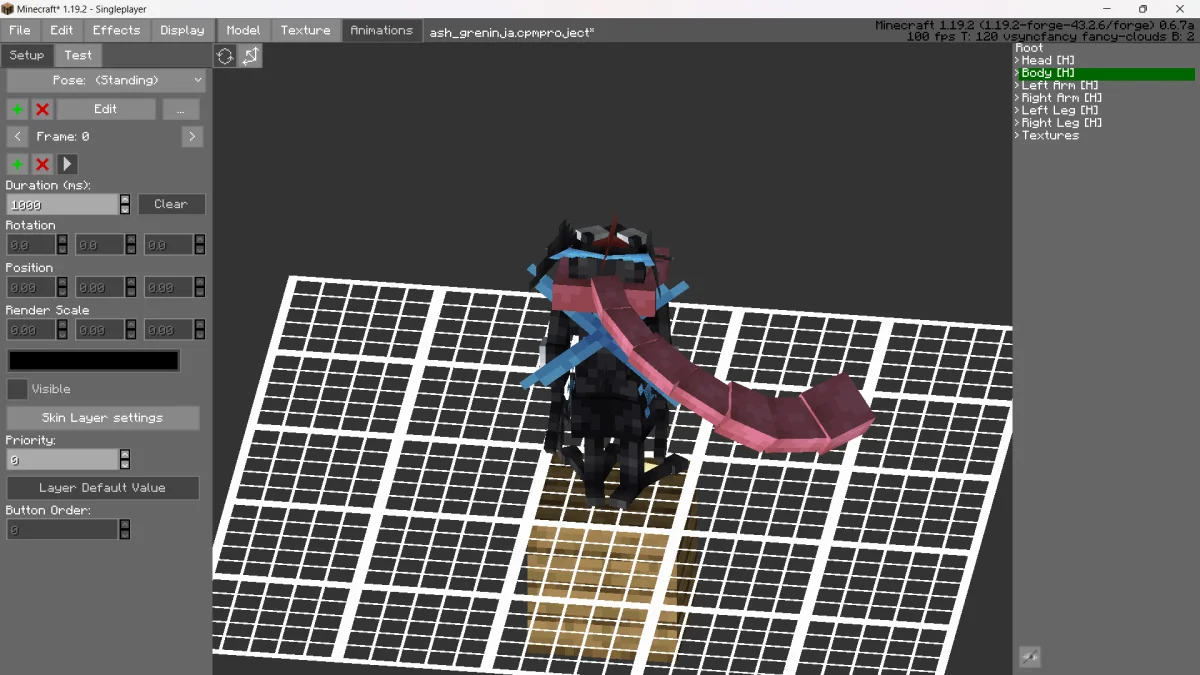The image size is (1200, 675).
Task: Toggle the Visible checkbox
Action: pos(17,389)
